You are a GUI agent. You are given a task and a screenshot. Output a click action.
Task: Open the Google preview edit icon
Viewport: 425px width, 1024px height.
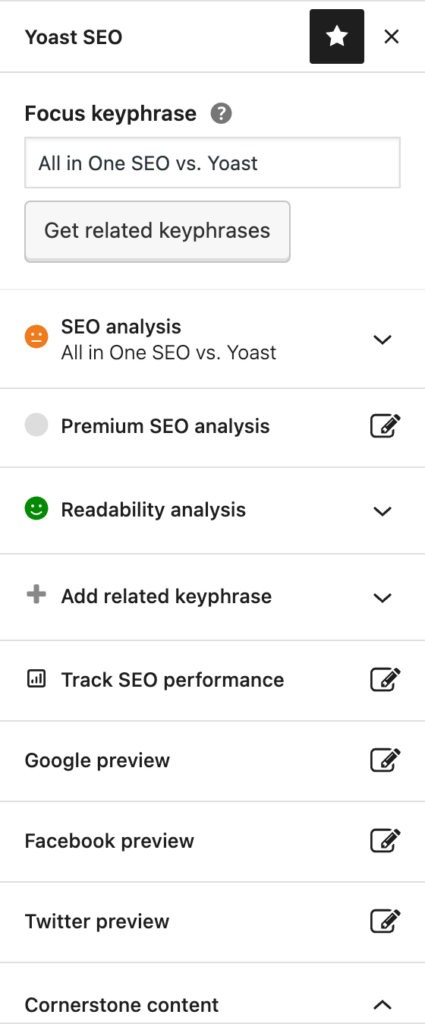385,760
